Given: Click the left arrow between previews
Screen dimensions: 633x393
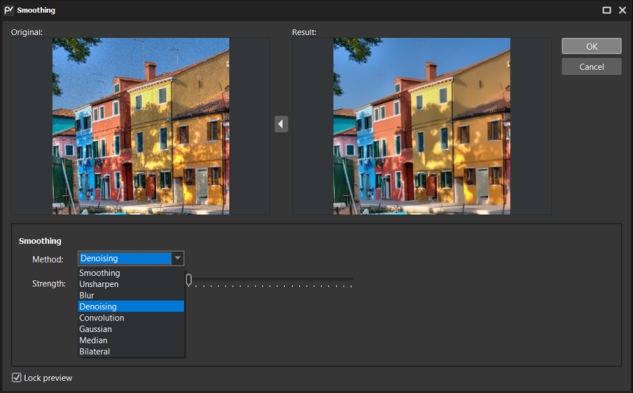Looking at the screenshot, I should [x=281, y=124].
